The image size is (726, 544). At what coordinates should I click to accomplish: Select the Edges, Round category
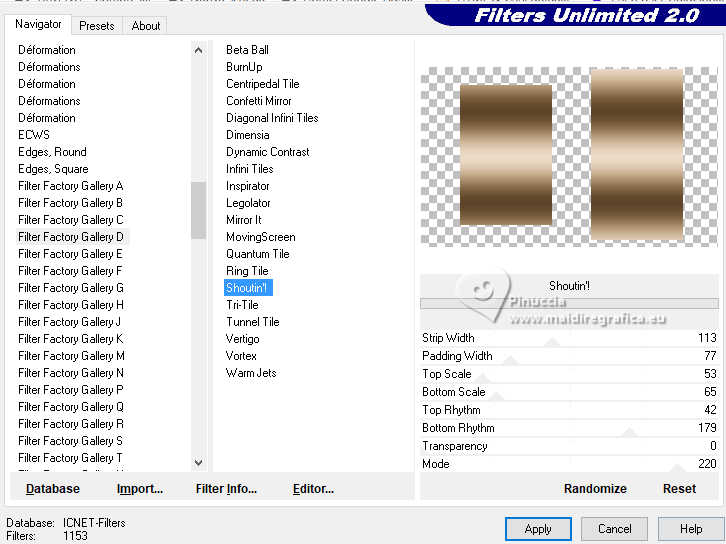[x=52, y=152]
